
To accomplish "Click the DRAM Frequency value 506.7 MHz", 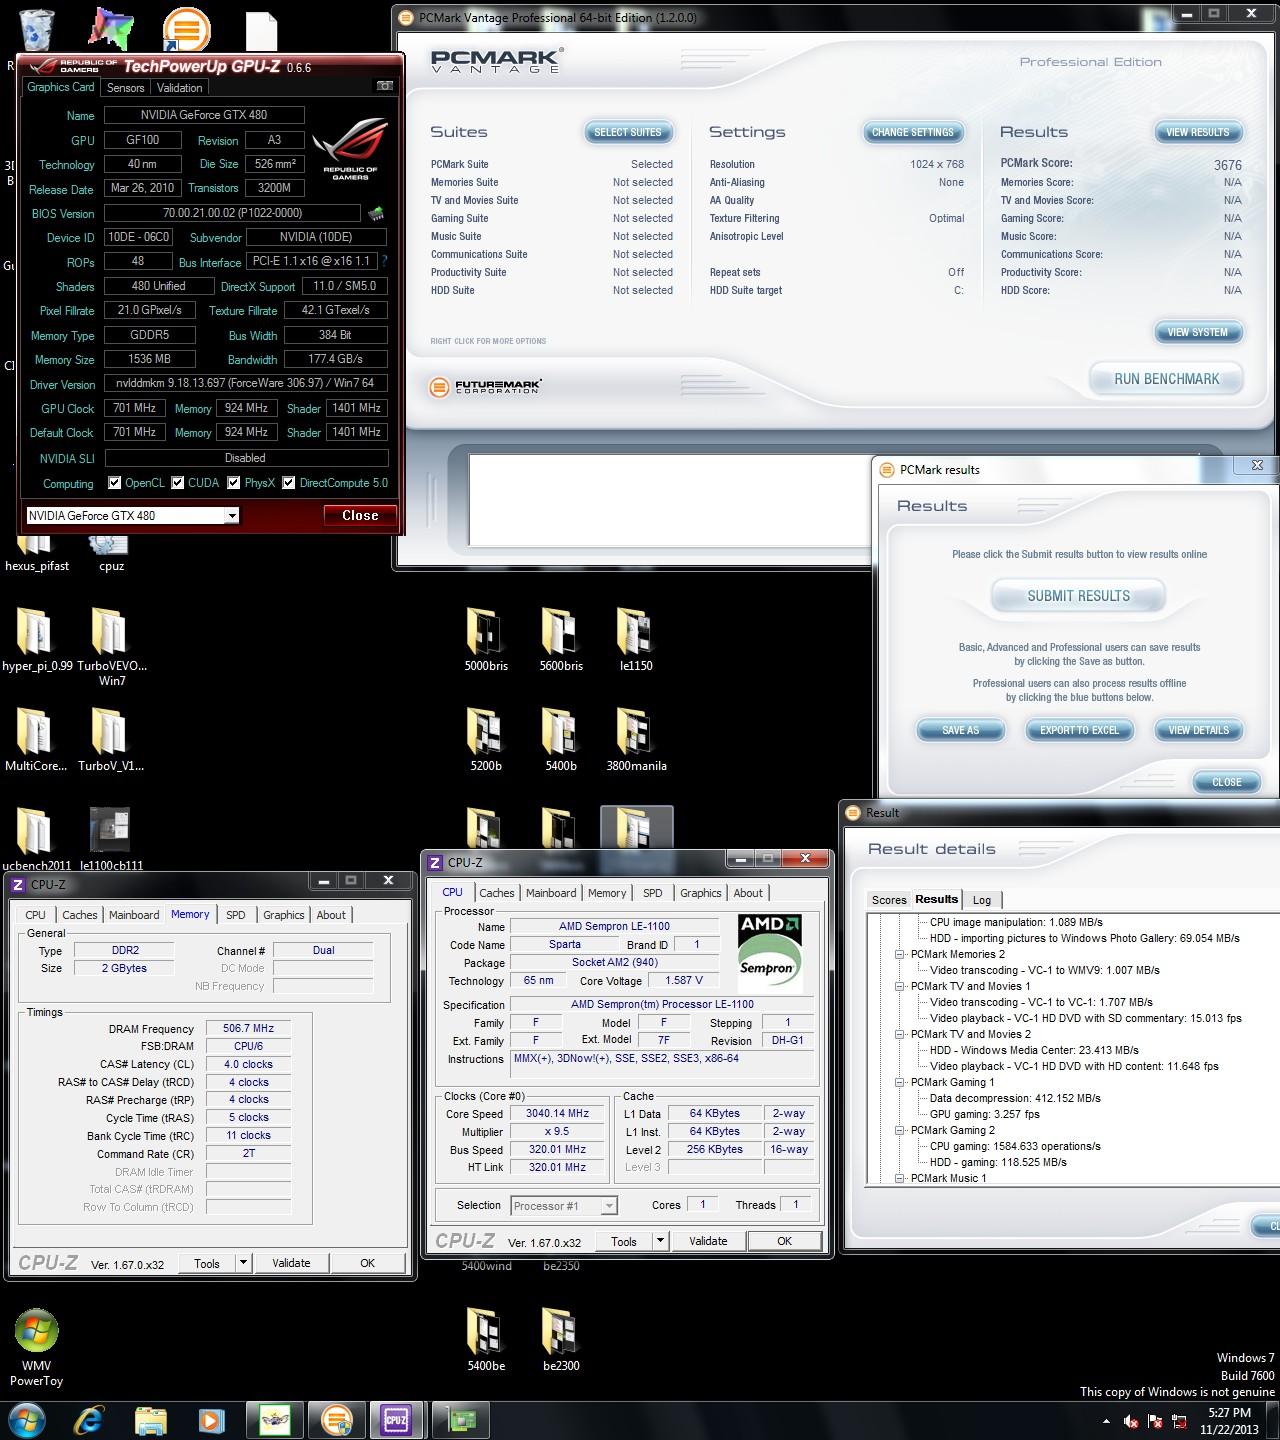I will (x=249, y=1028).
